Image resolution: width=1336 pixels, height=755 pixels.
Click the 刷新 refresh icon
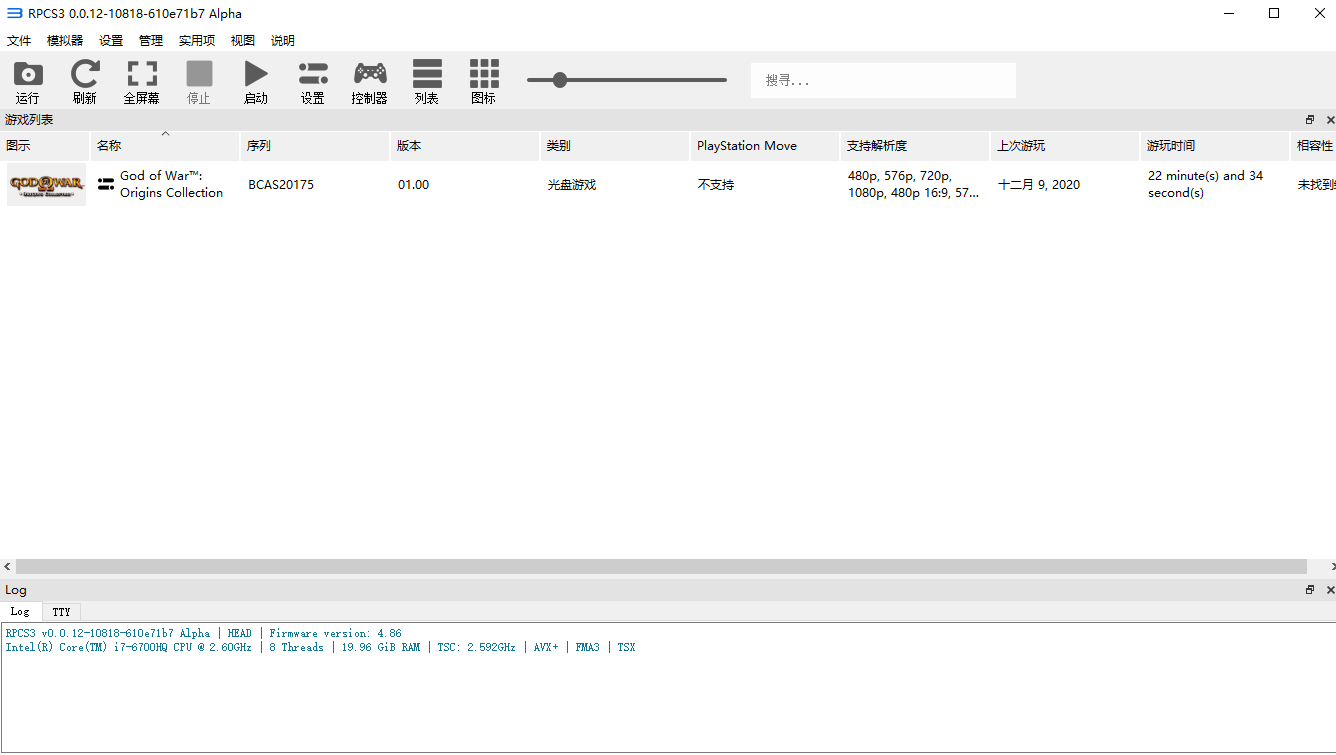click(x=85, y=74)
